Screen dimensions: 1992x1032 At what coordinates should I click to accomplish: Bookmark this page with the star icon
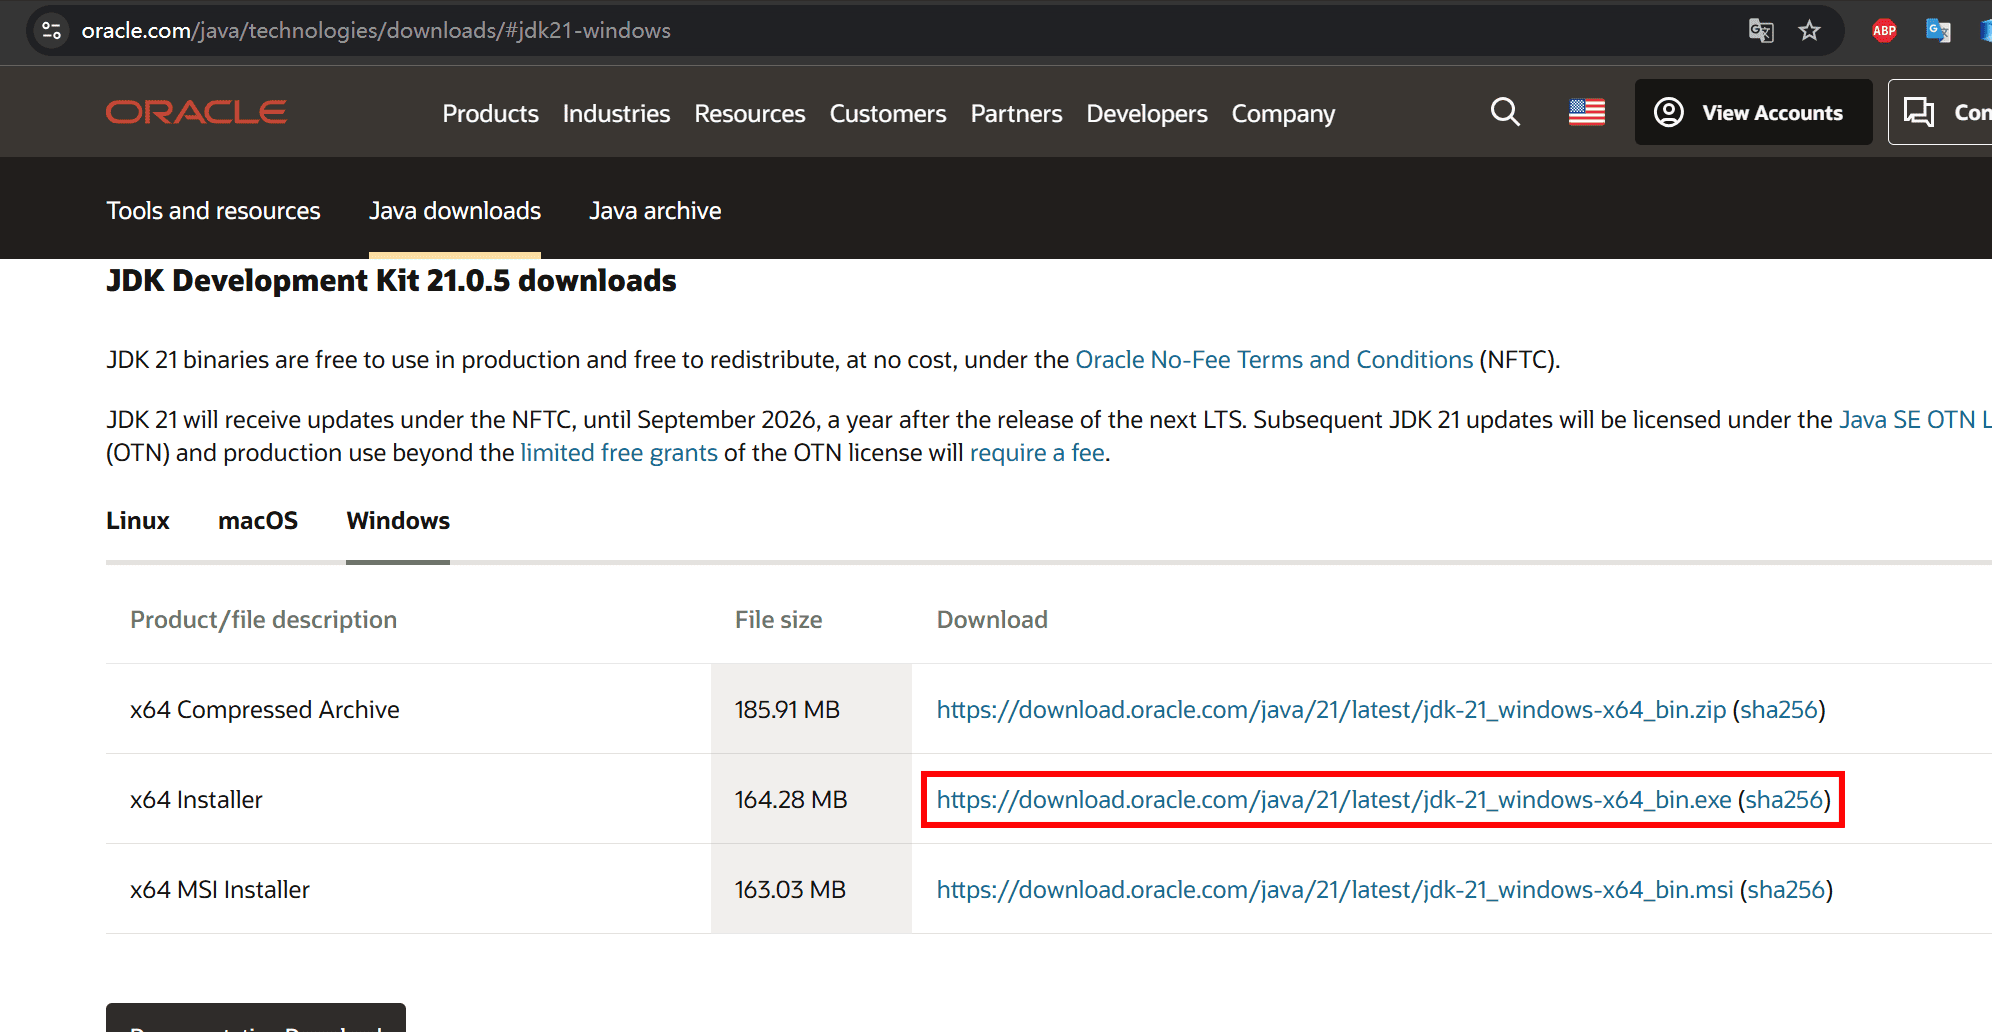pos(1809,31)
